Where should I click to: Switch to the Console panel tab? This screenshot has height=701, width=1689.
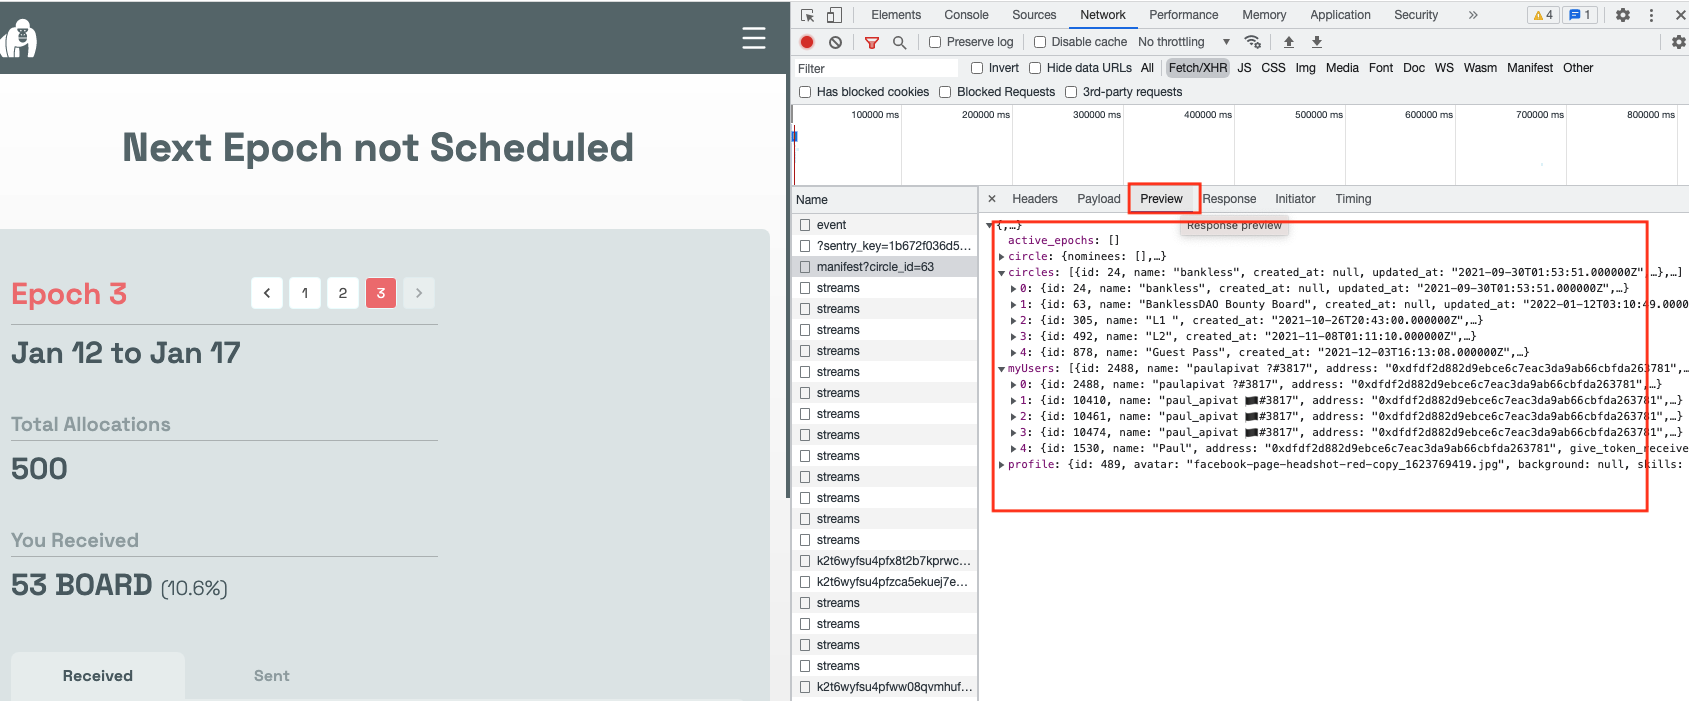click(x=966, y=15)
